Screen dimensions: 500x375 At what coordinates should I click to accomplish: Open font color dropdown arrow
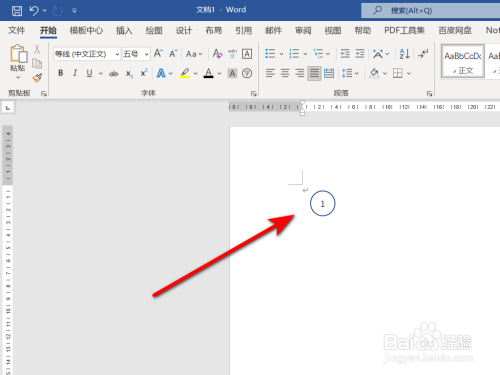click(x=219, y=73)
